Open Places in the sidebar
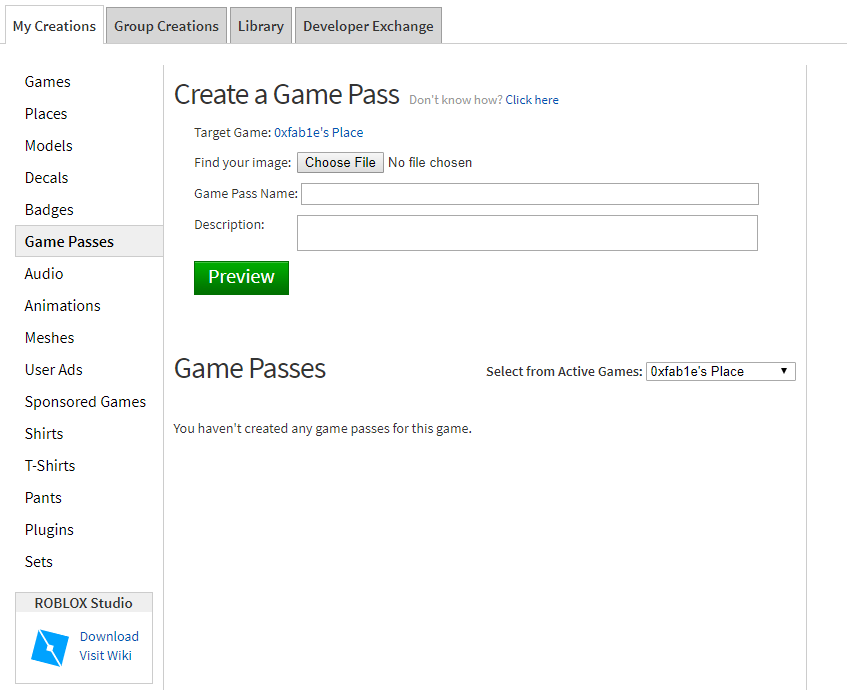Screen dimensions: 847x690 click(x=46, y=113)
